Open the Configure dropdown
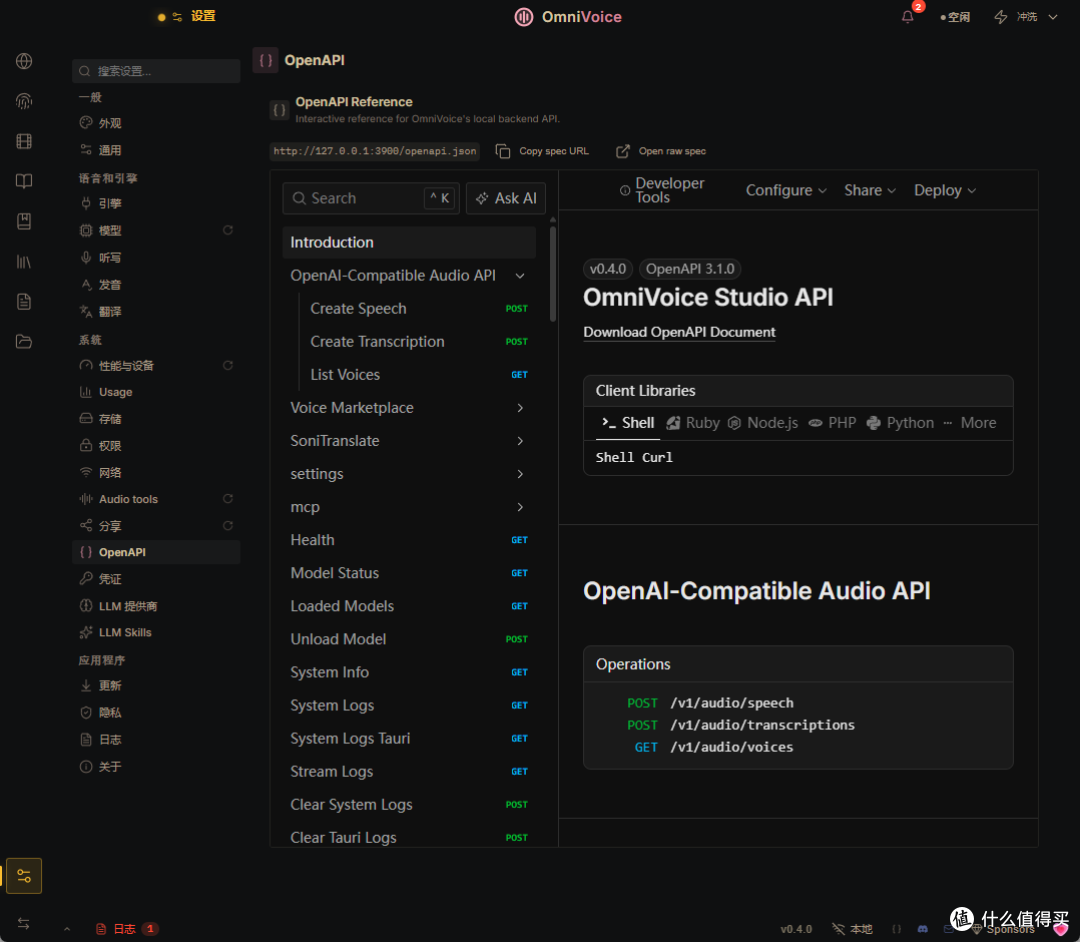Screen dimensions: 1080x942 tap(786, 190)
